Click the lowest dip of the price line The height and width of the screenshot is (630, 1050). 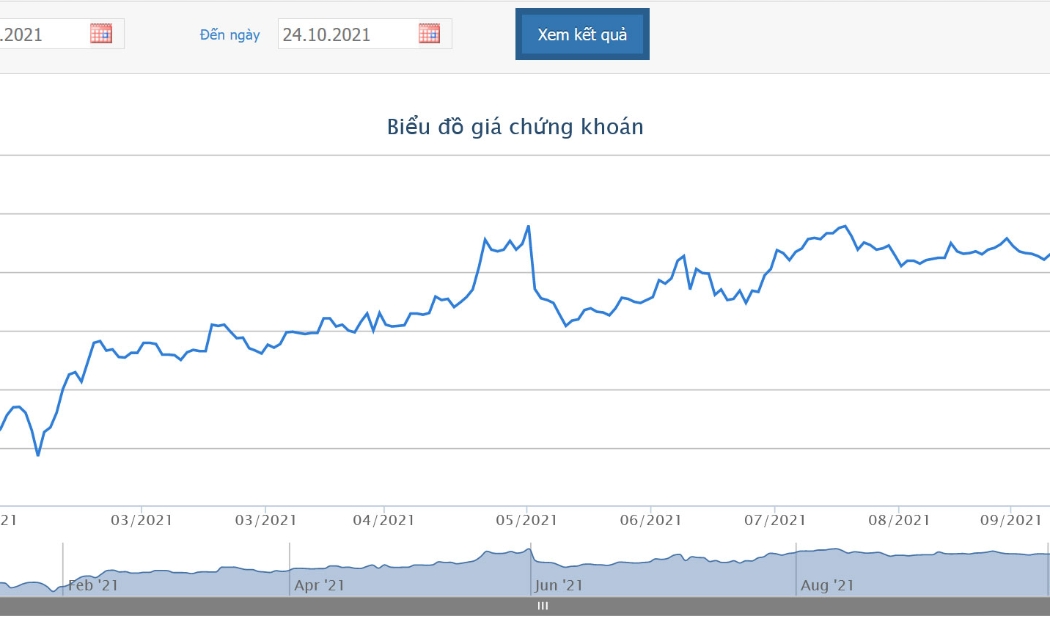click(38, 455)
